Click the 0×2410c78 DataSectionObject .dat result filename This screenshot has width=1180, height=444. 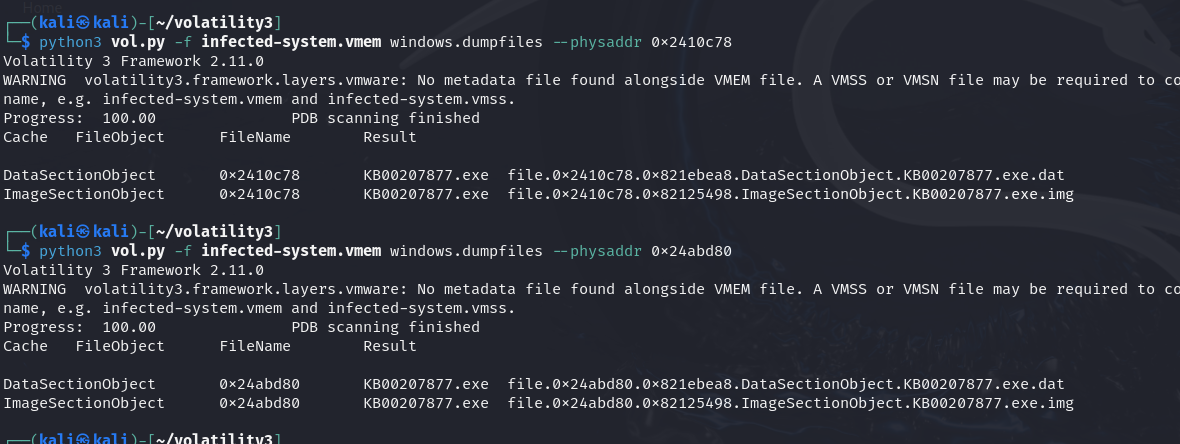pos(786,175)
